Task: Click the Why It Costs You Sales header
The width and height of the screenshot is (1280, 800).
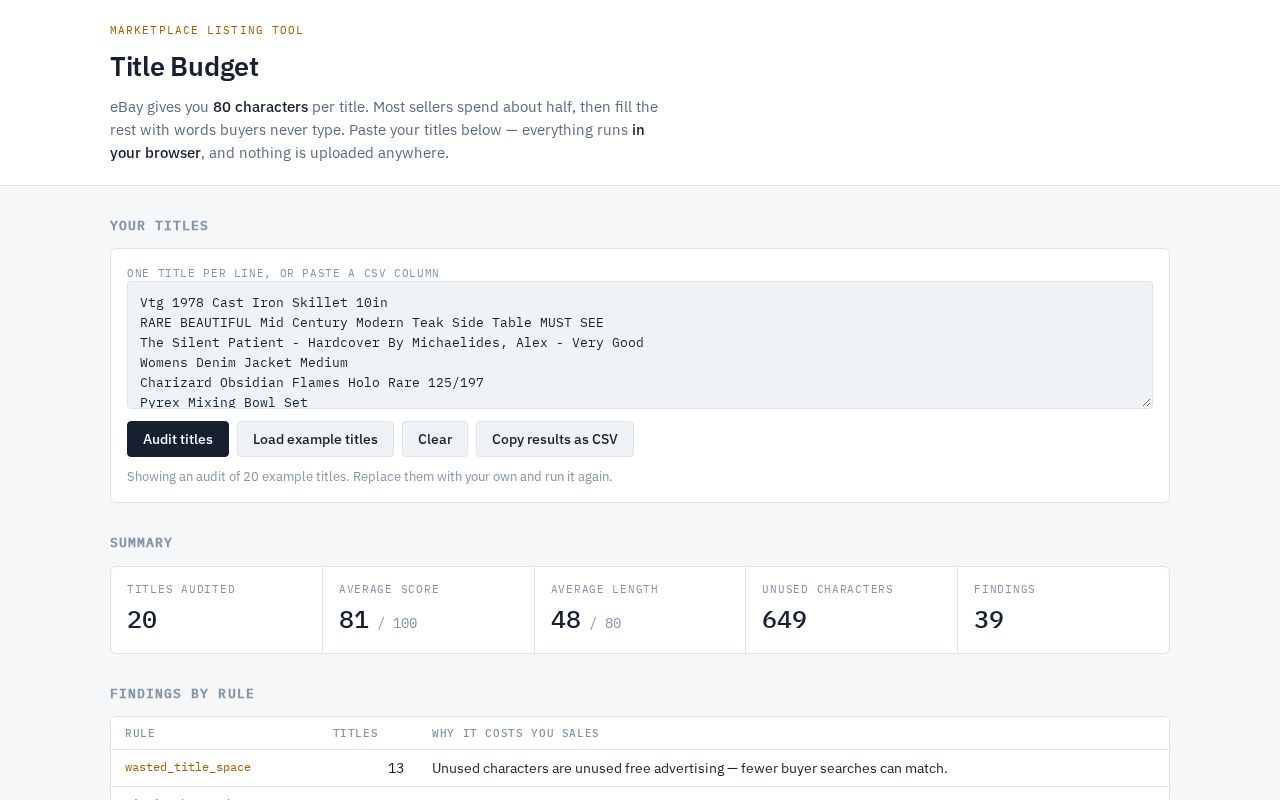Action: [x=515, y=733]
